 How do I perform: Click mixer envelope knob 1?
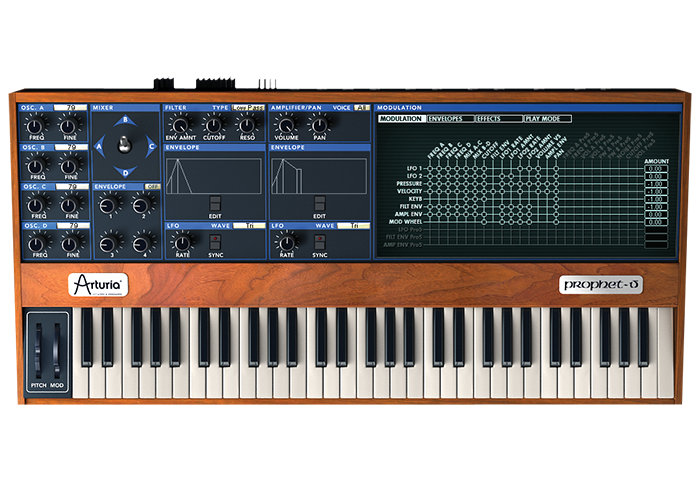point(108,205)
